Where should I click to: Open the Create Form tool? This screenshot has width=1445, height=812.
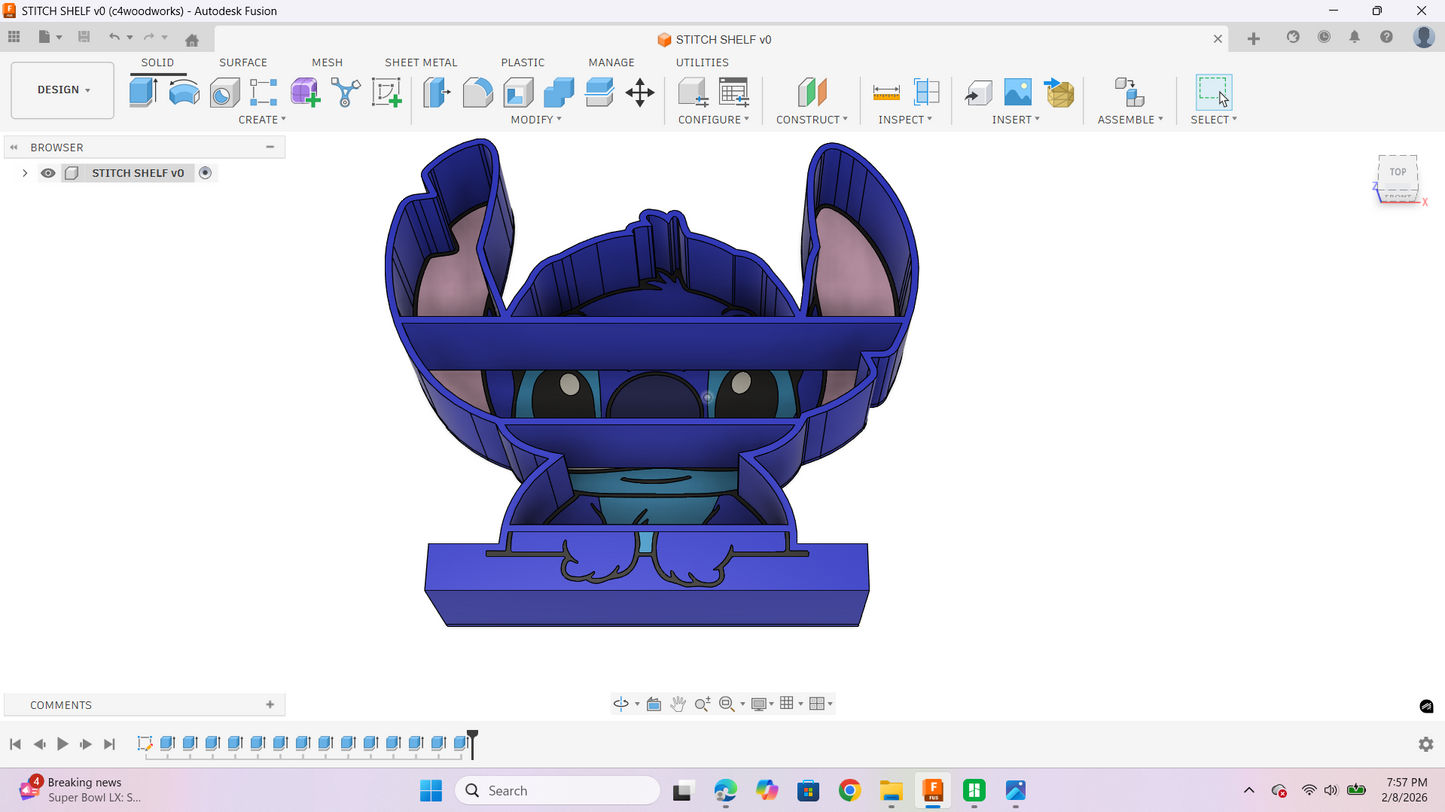(305, 92)
